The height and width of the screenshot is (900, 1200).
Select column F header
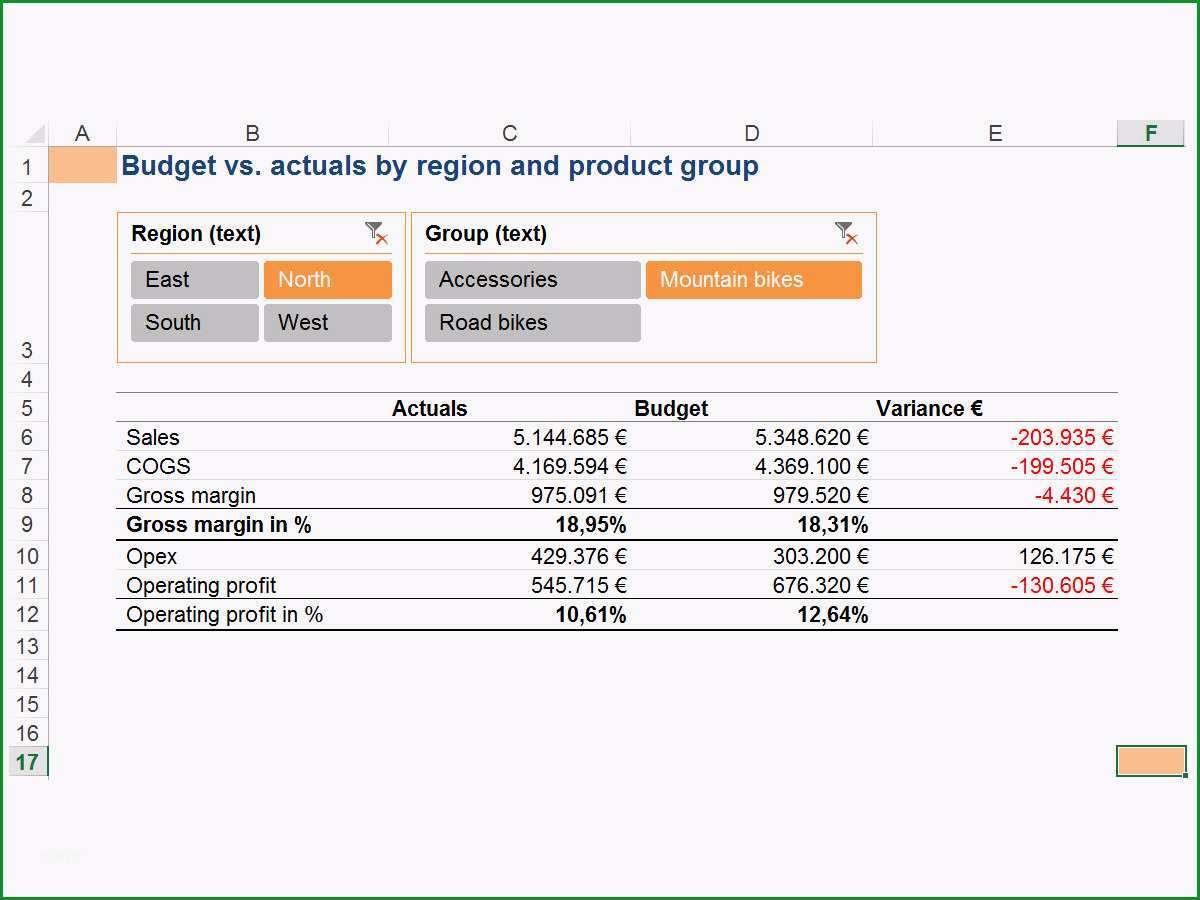1151,134
